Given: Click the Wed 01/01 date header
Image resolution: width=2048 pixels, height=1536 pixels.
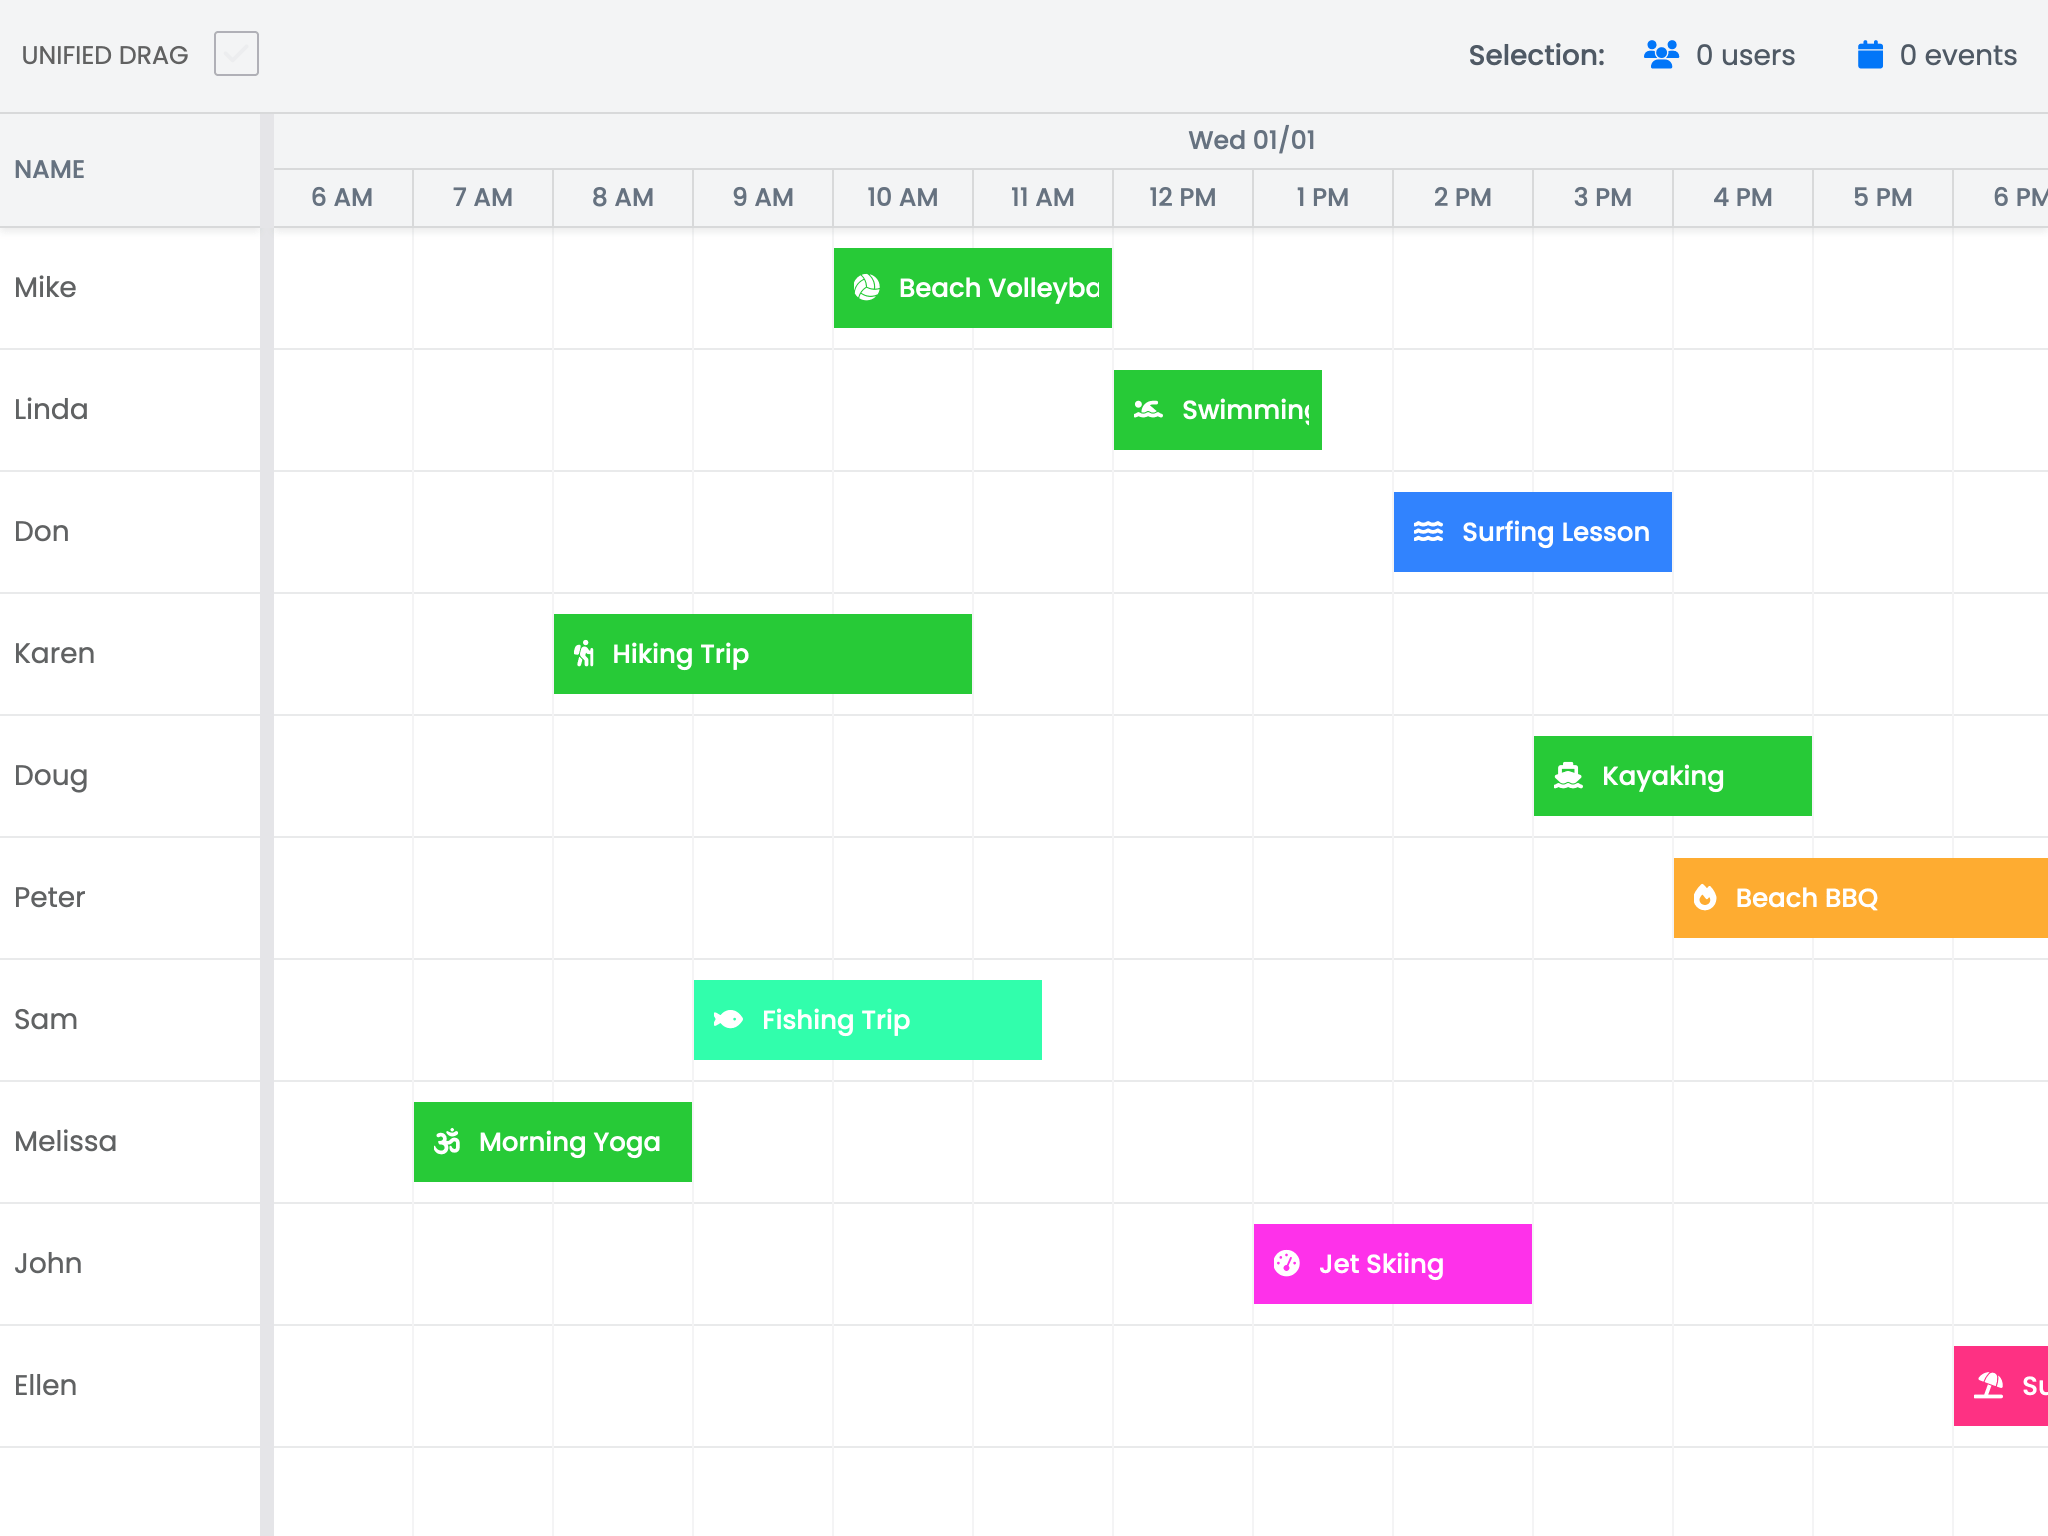Looking at the screenshot, I should click(1252, 140).
